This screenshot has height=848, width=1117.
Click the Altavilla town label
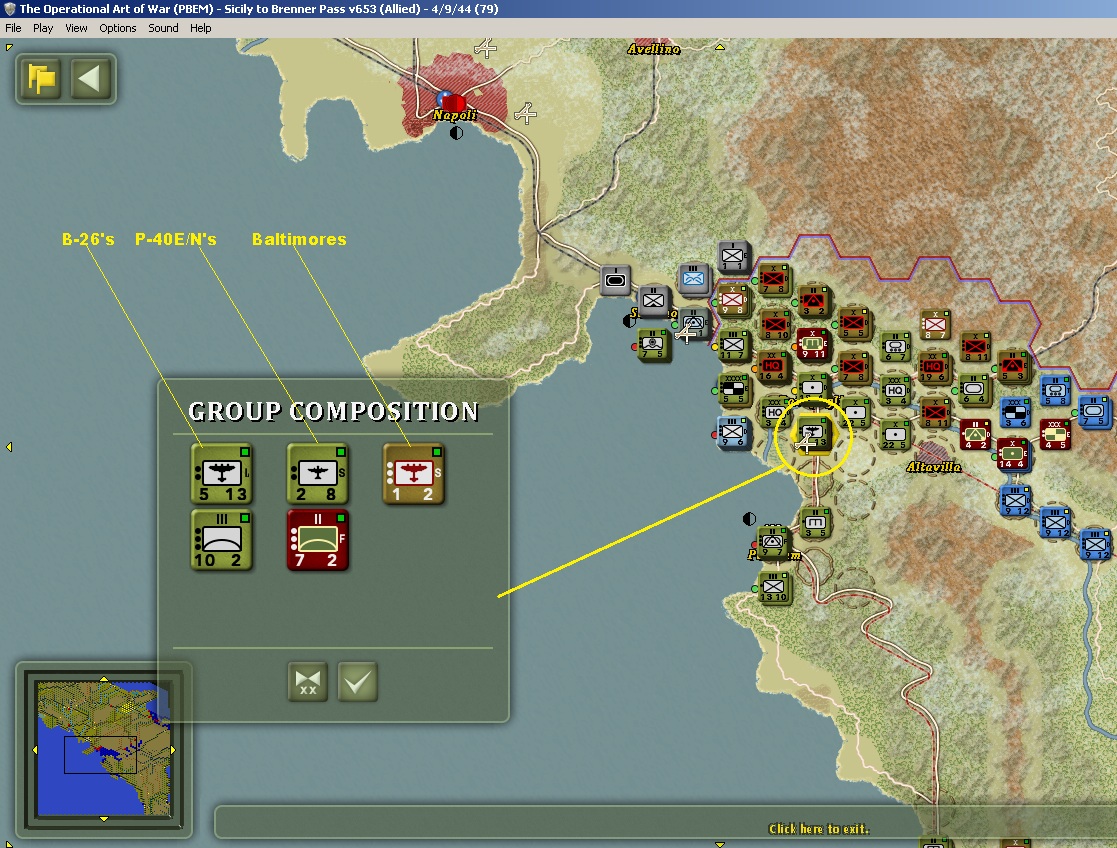pyautogui.click(x=933, y=467)
